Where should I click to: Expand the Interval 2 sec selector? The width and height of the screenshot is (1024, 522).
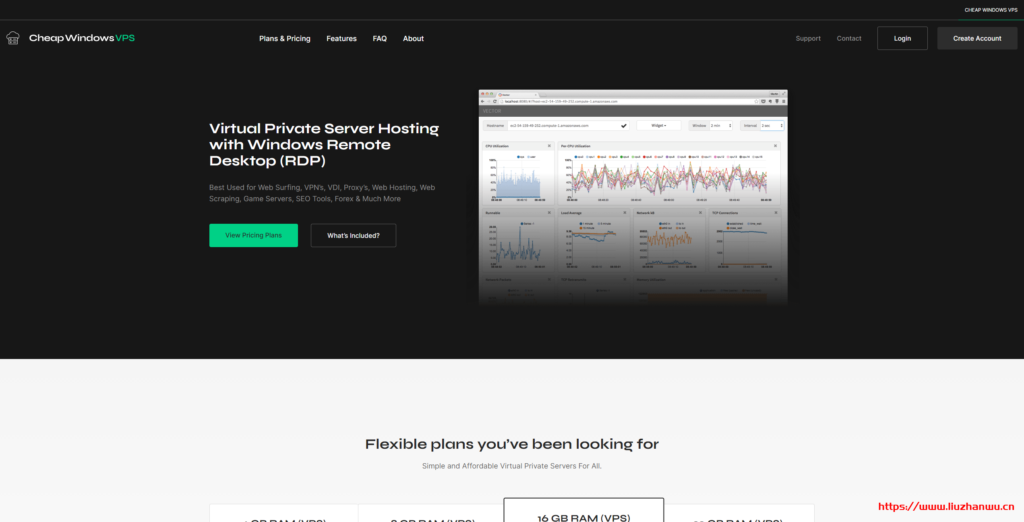[771, 126]
